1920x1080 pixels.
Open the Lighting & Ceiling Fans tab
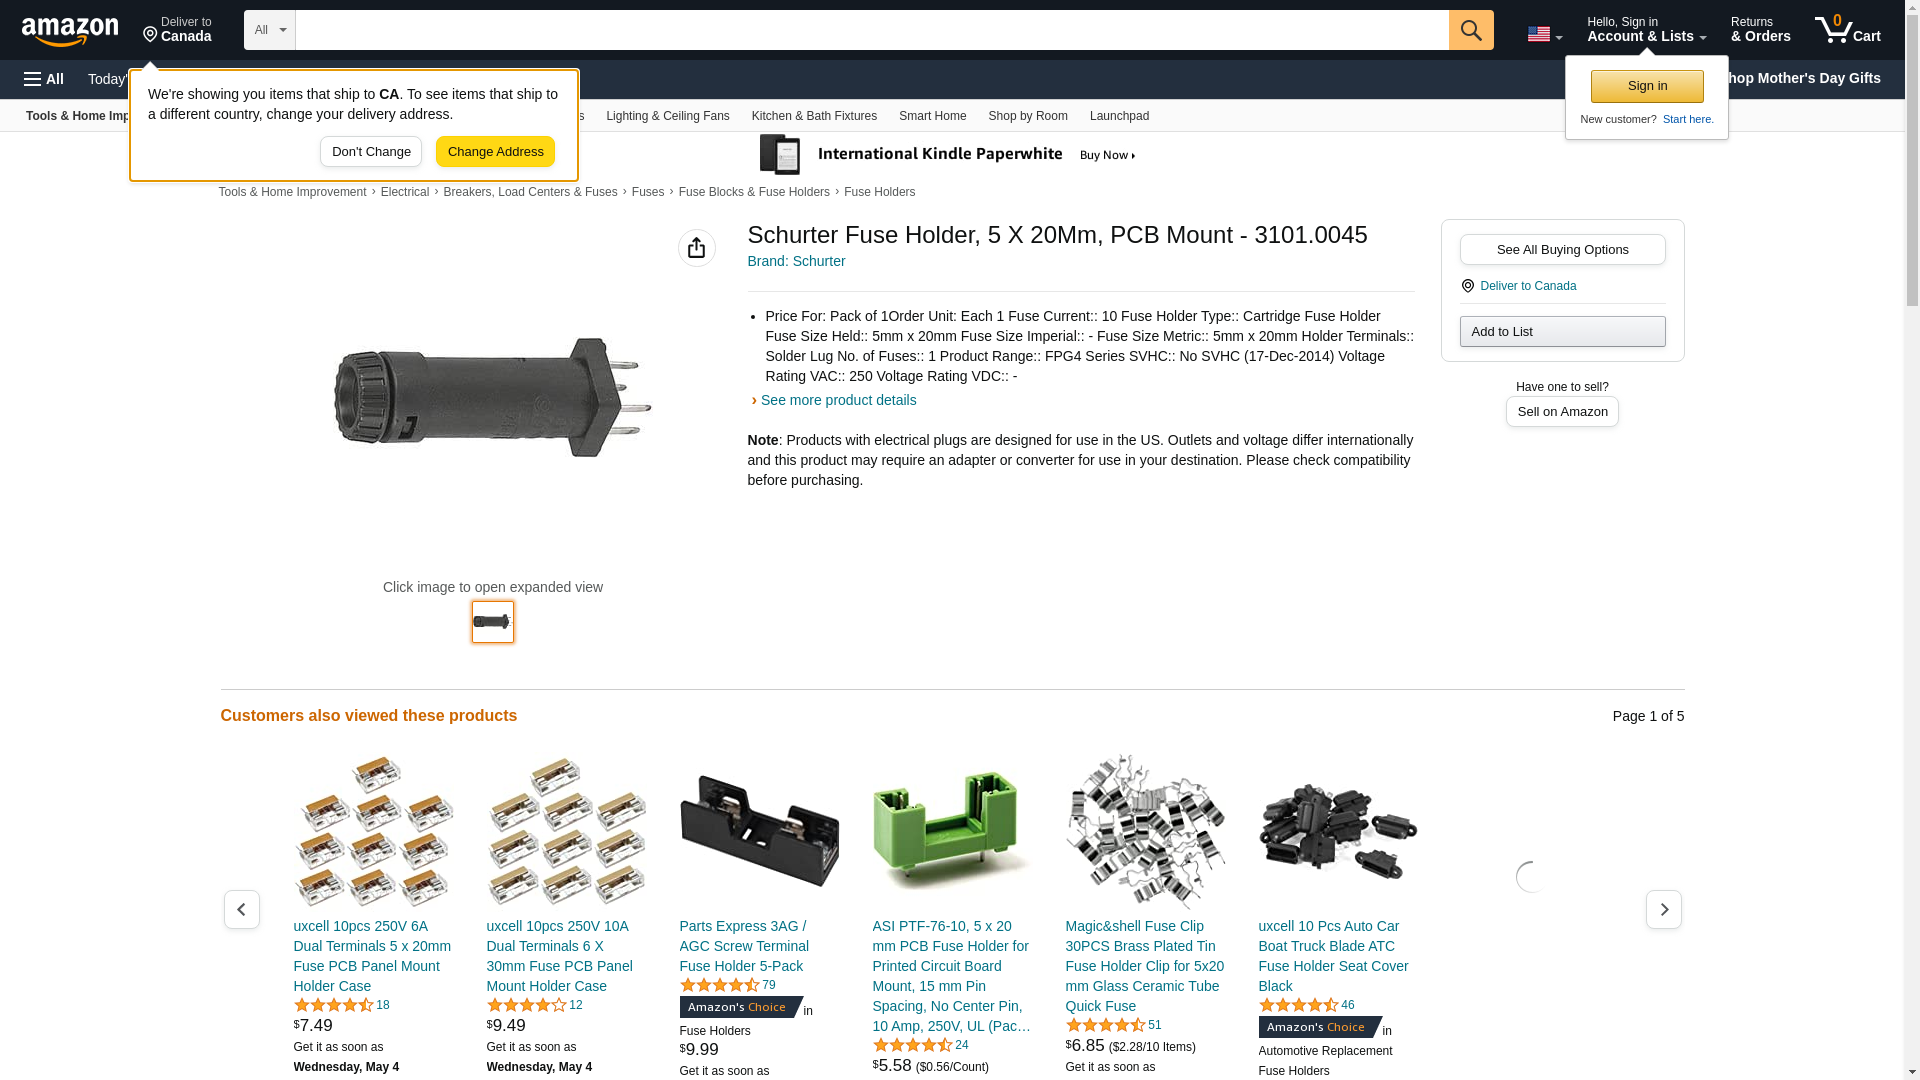(x=667, y=116)
